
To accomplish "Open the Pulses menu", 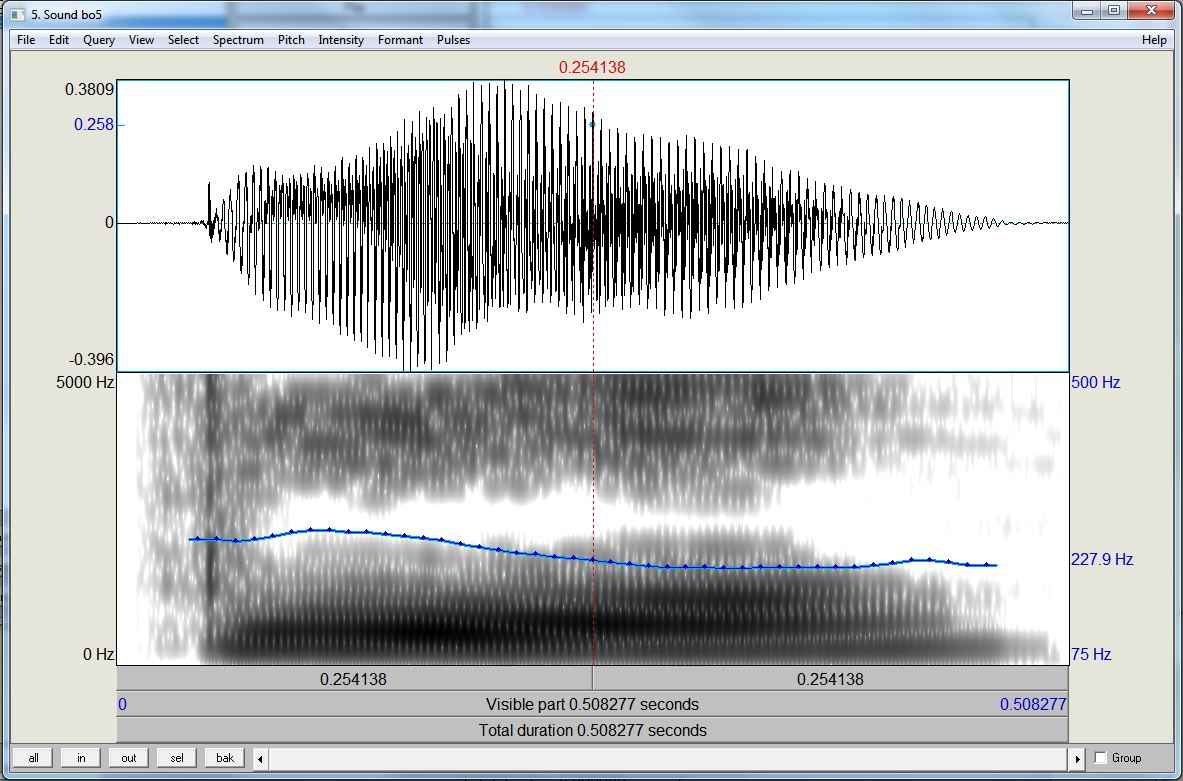I will [x=453, y=40].
